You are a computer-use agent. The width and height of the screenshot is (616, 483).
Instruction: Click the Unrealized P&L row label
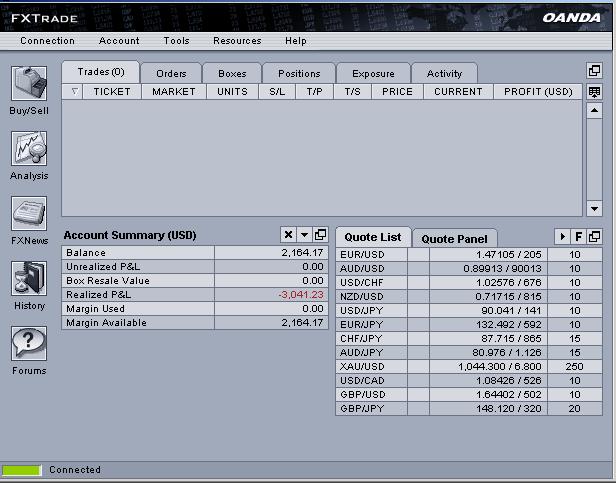pos(103,267)
